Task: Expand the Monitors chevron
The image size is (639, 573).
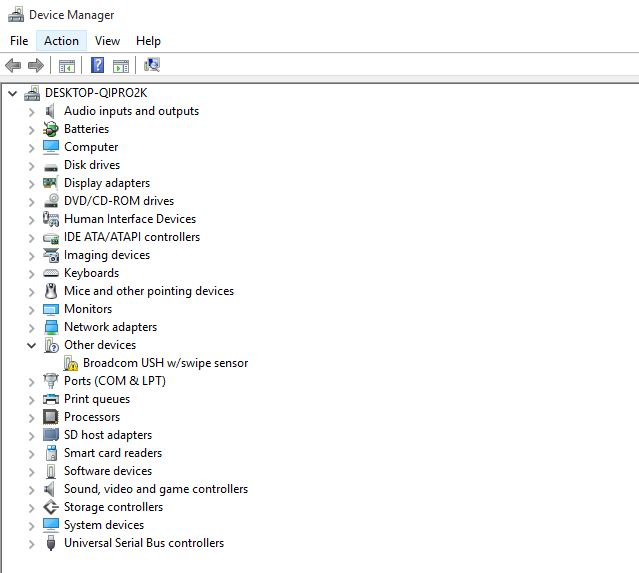Action: (31, 310)
